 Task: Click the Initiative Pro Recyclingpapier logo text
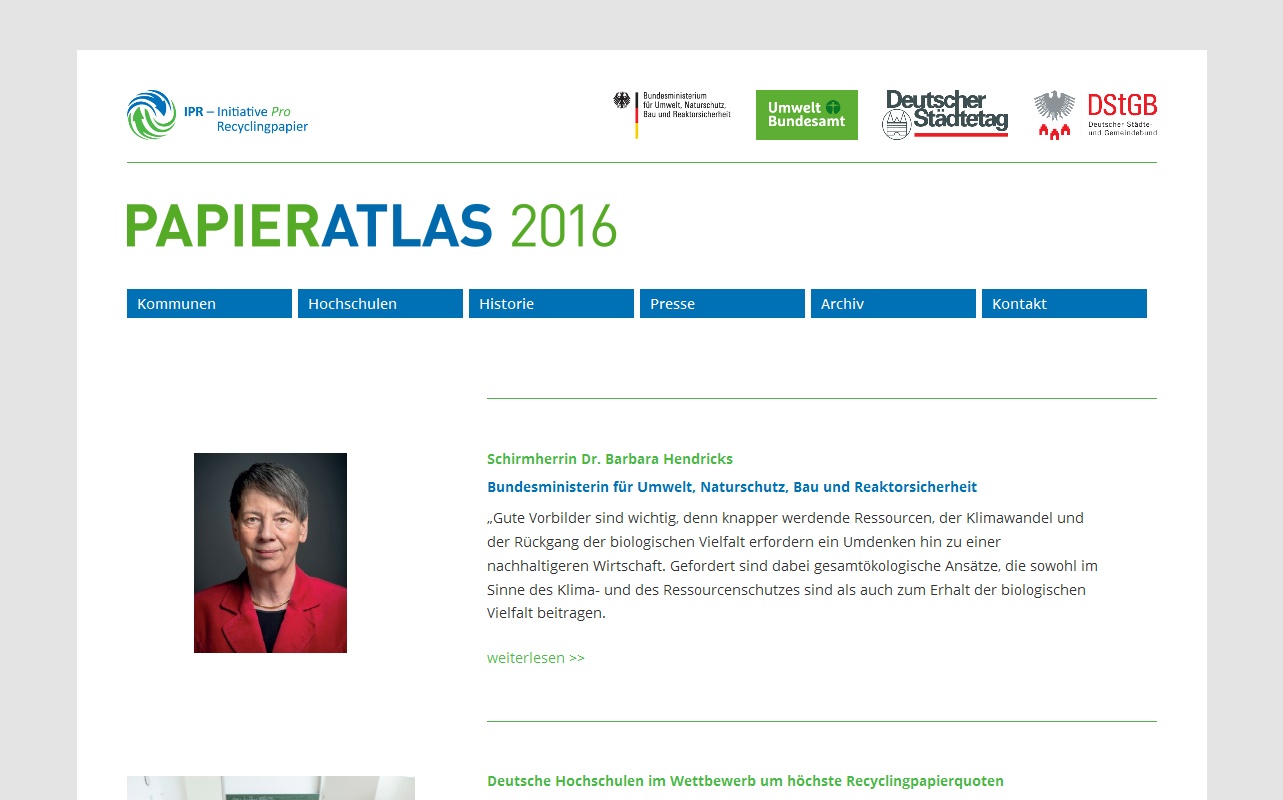click(x=246, y=119)
